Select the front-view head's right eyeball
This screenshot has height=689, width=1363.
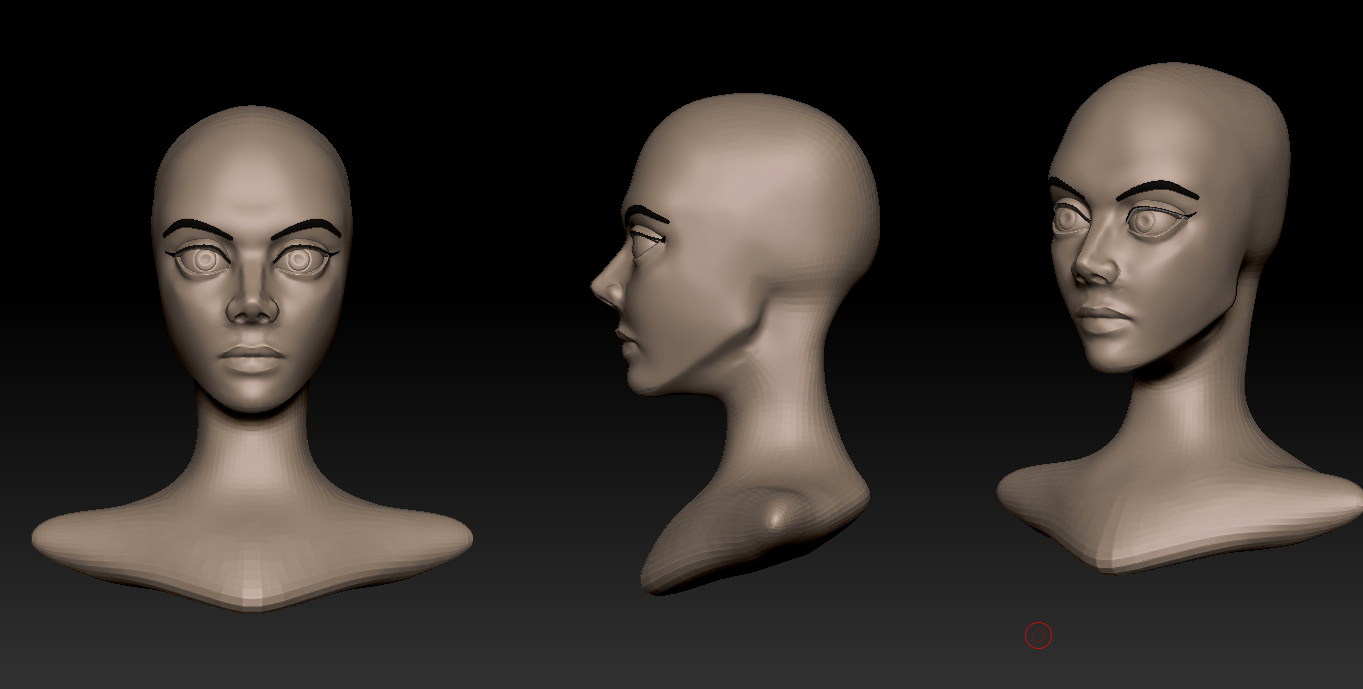point(299,260)
